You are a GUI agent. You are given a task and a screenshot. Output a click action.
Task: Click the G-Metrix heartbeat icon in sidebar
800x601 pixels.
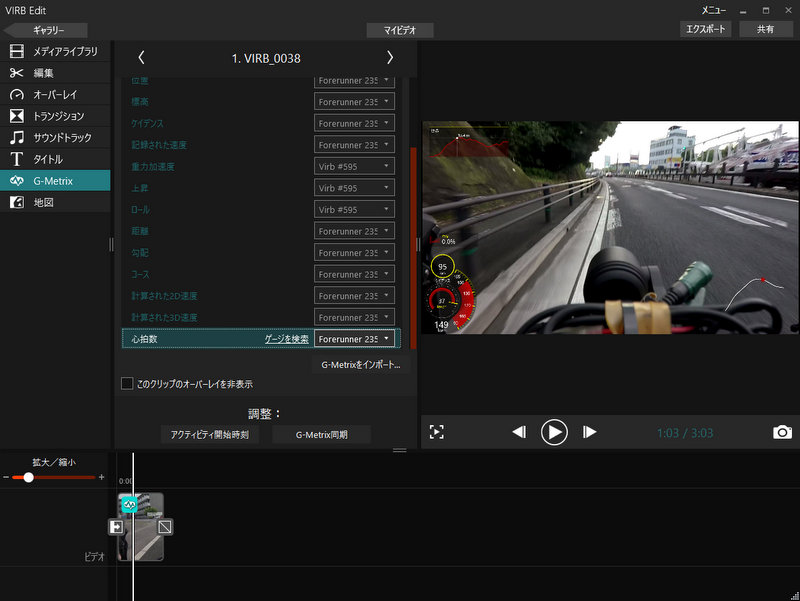(x=17, y=181)
